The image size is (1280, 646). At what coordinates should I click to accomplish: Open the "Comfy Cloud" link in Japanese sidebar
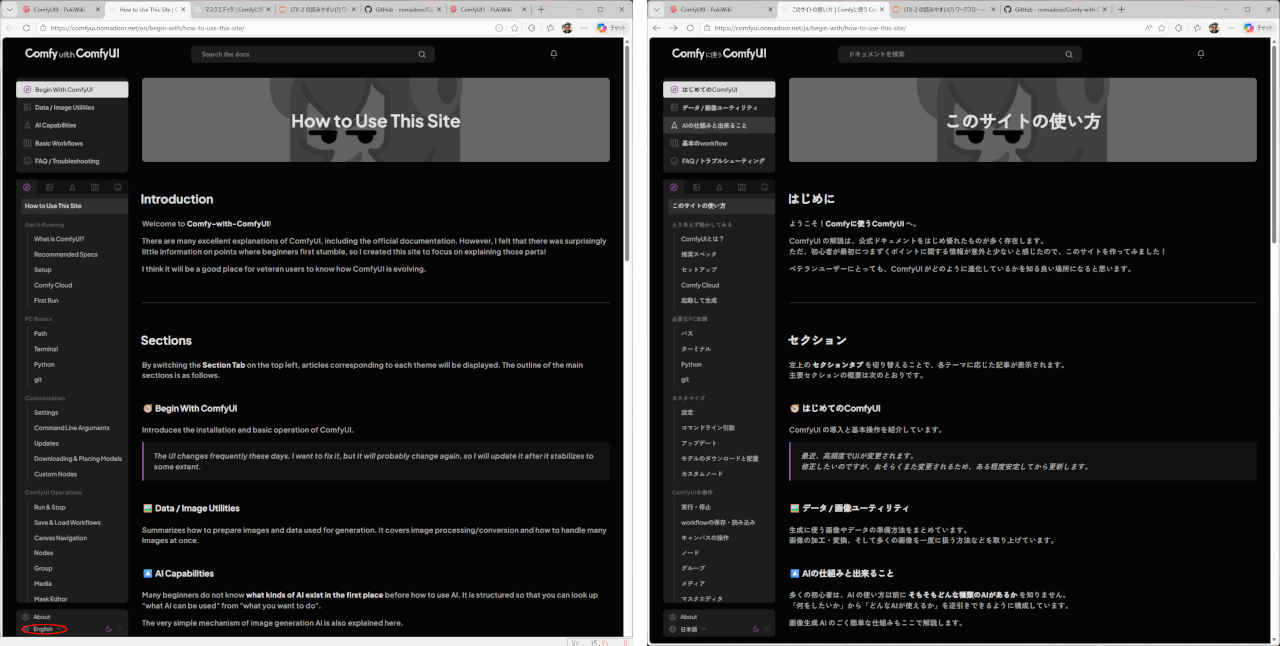700,285
